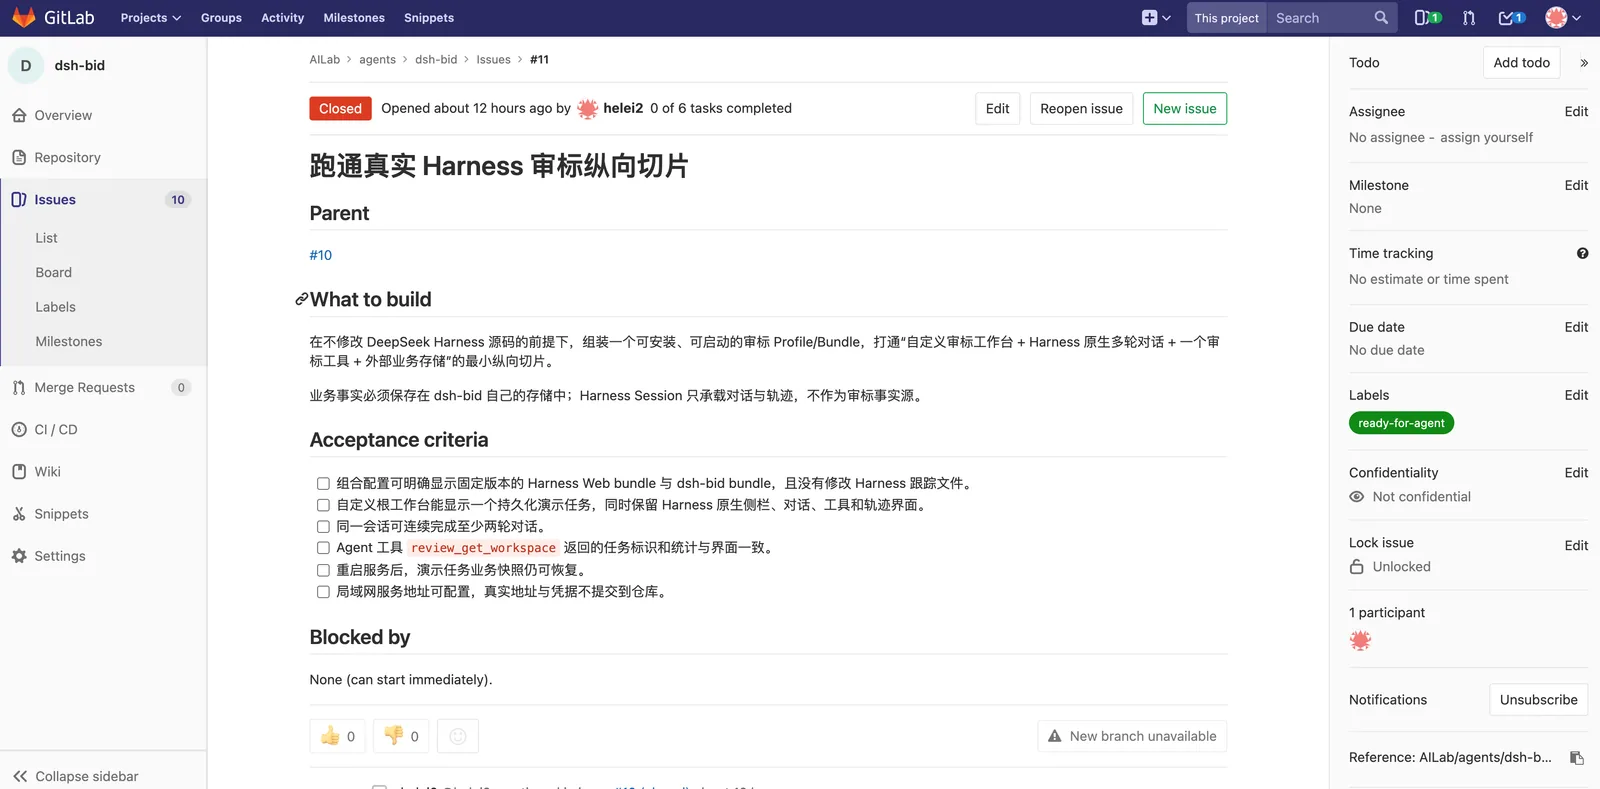Viewport: 1600px width, 789px height.
Task: Edit the Assignee field
Action: (1576, 111)
